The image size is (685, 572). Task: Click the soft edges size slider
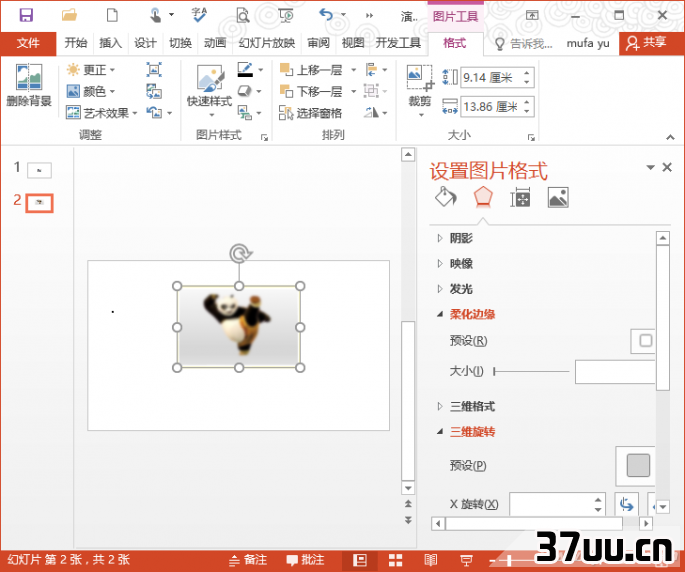click(x=531, y=371)
